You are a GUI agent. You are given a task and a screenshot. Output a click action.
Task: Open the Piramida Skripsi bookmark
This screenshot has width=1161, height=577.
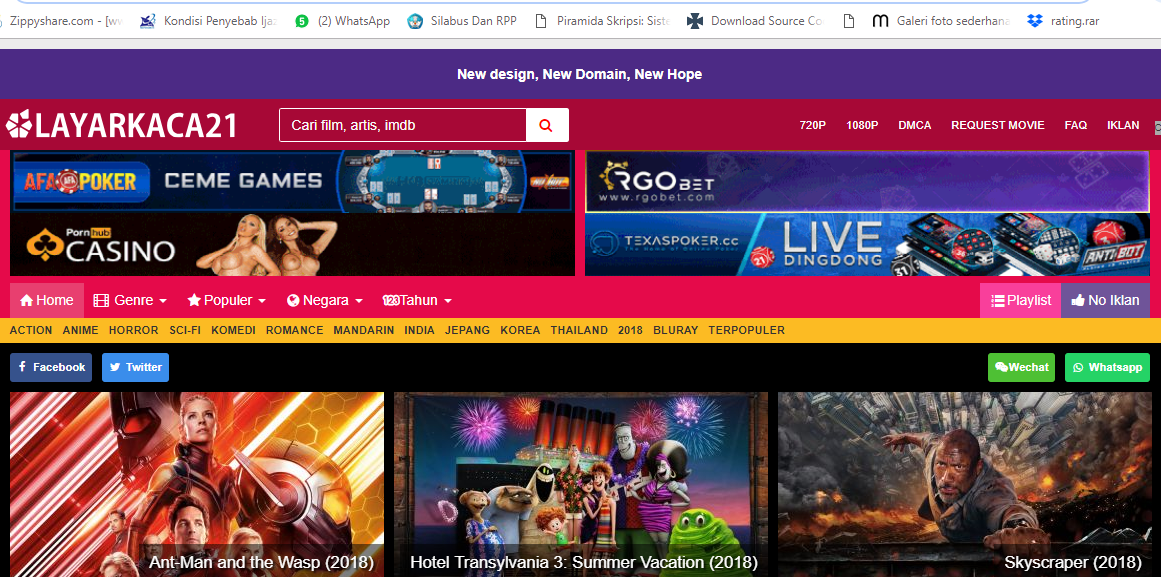coord(603,21)
